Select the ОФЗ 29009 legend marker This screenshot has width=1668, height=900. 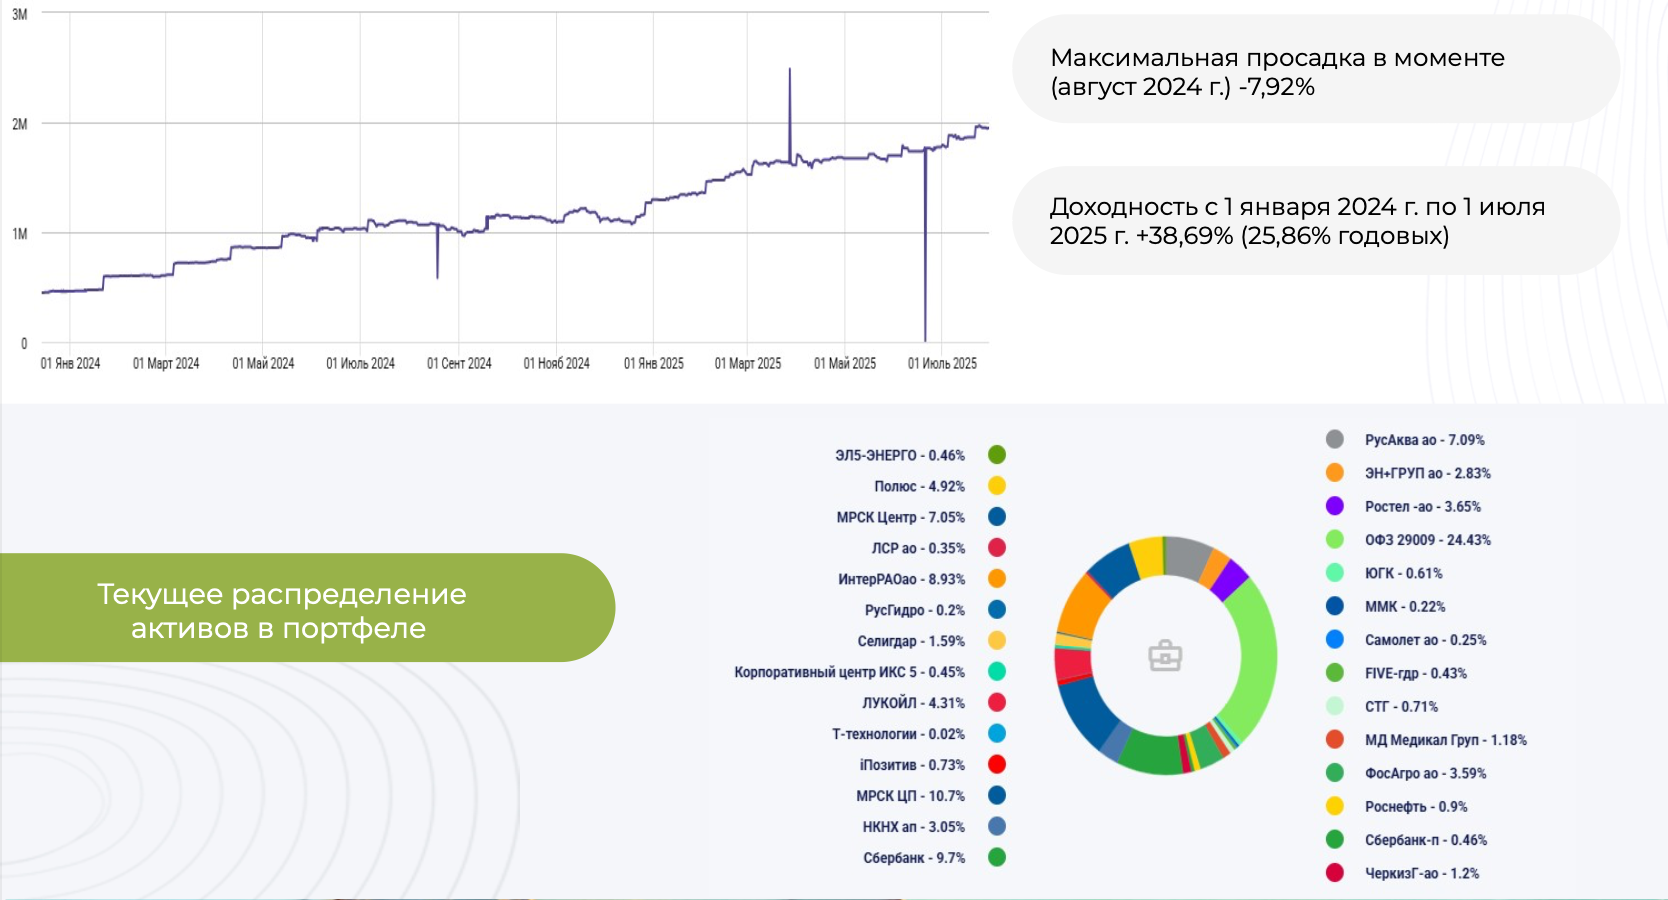tap(1334, 540)
